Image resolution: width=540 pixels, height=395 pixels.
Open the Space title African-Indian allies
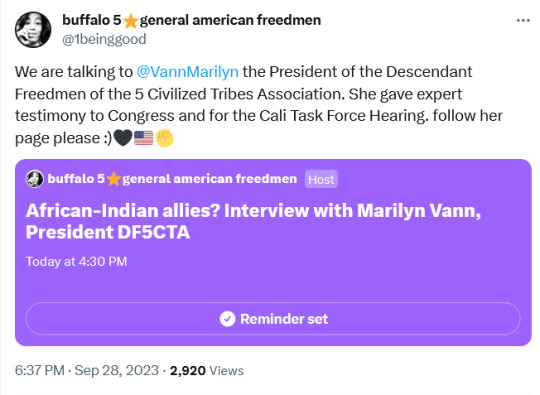point(253,221)
